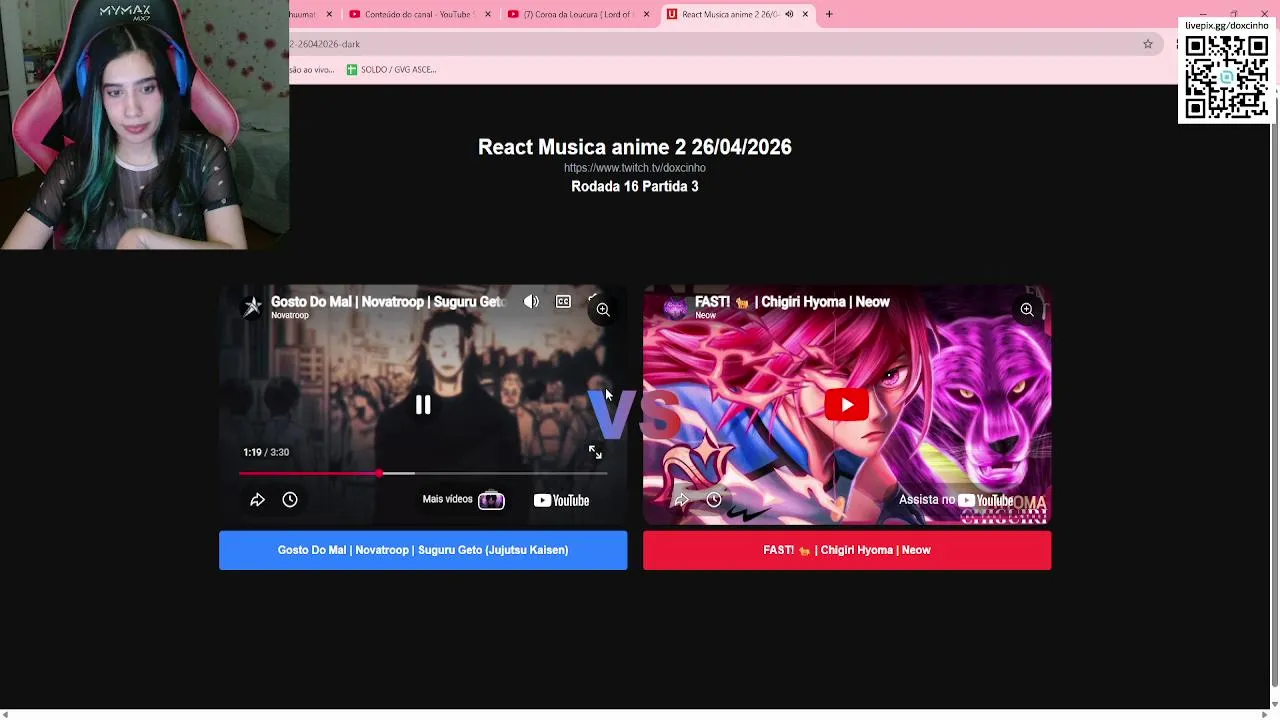Seek on the left video progress bar
This screenshot has height=720, width=1280.
tap(423, 473)
